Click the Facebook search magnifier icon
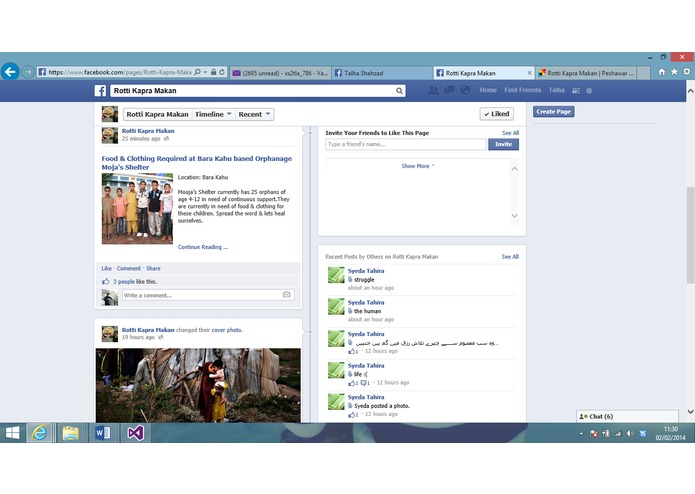The image size is (695, 494). click(x=399, y=91)
